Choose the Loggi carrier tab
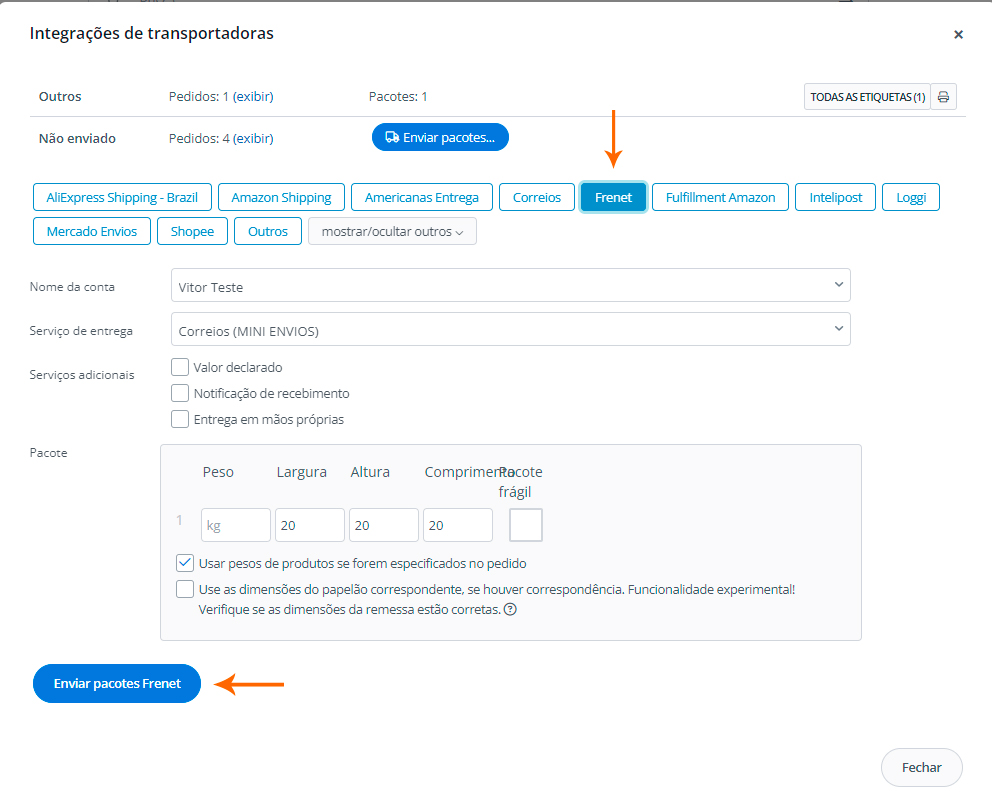 point(910,197)
